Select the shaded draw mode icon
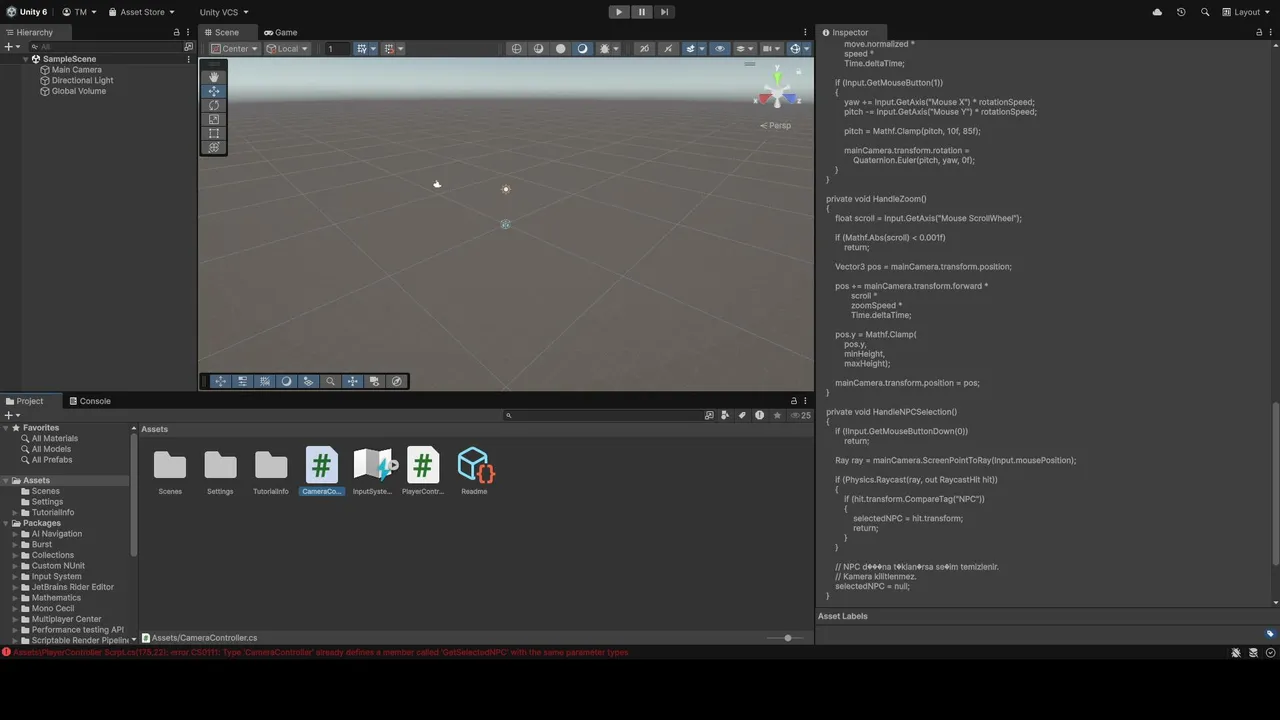Screen dimensions: 1280x720 (583, 48)
